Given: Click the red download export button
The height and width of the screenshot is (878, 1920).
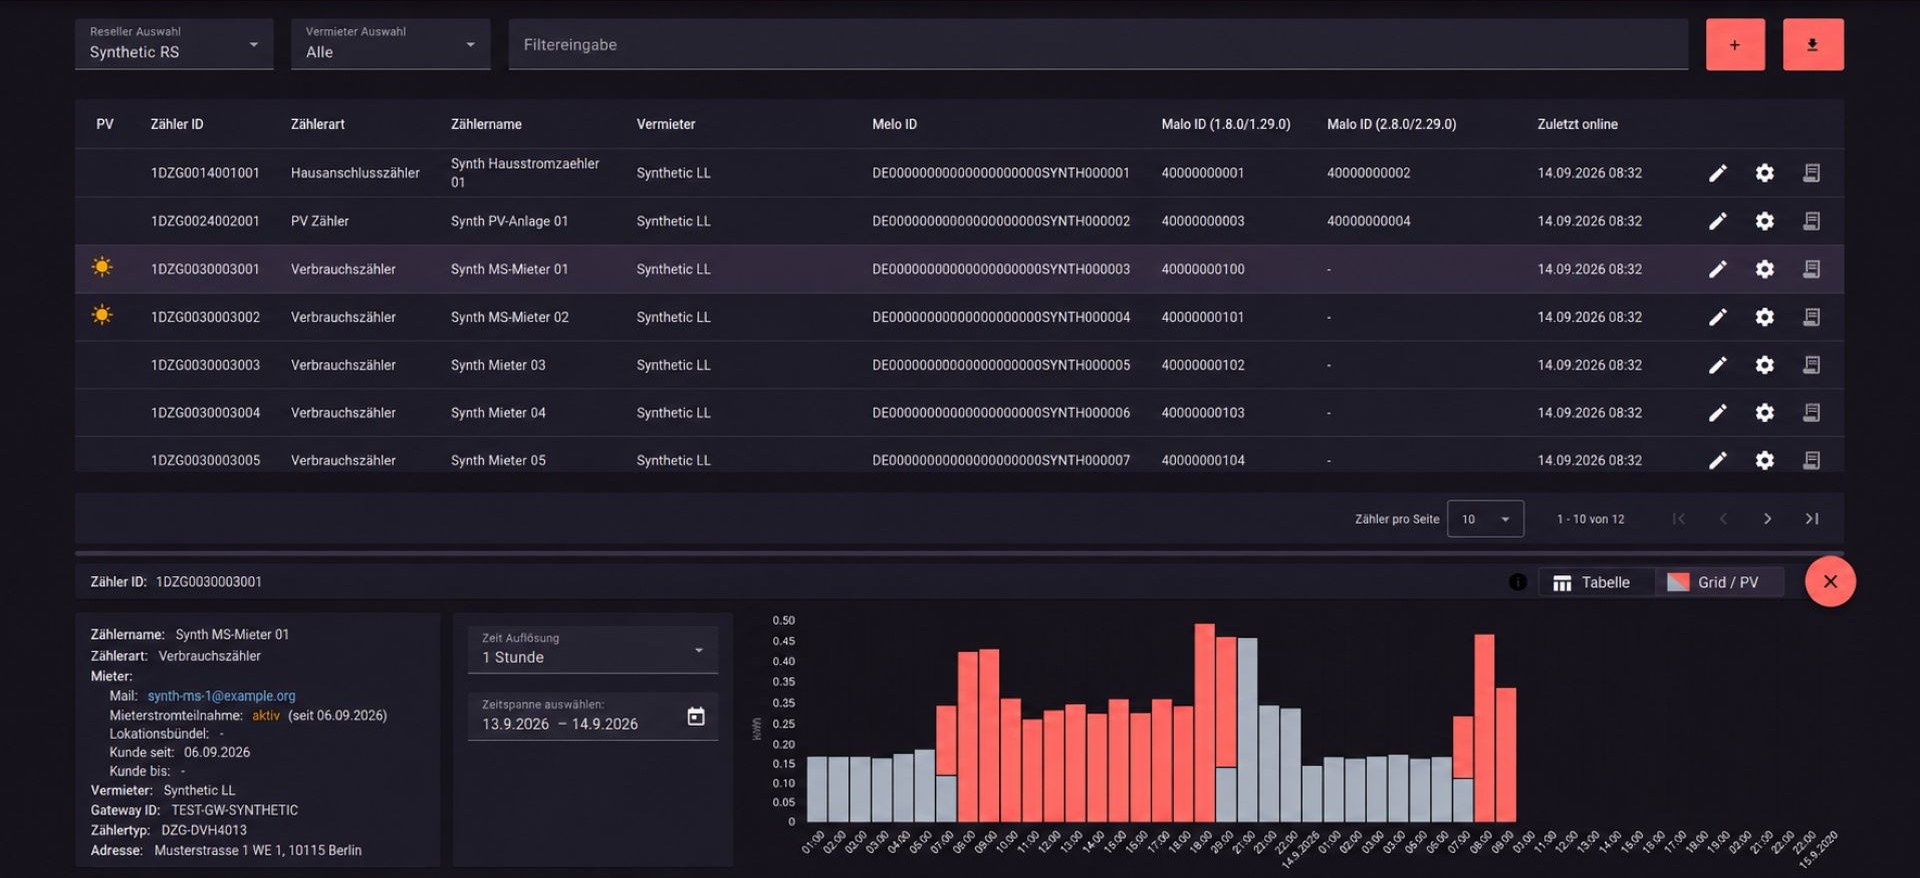Looking at the screenshot, I should coord(1812,45).
